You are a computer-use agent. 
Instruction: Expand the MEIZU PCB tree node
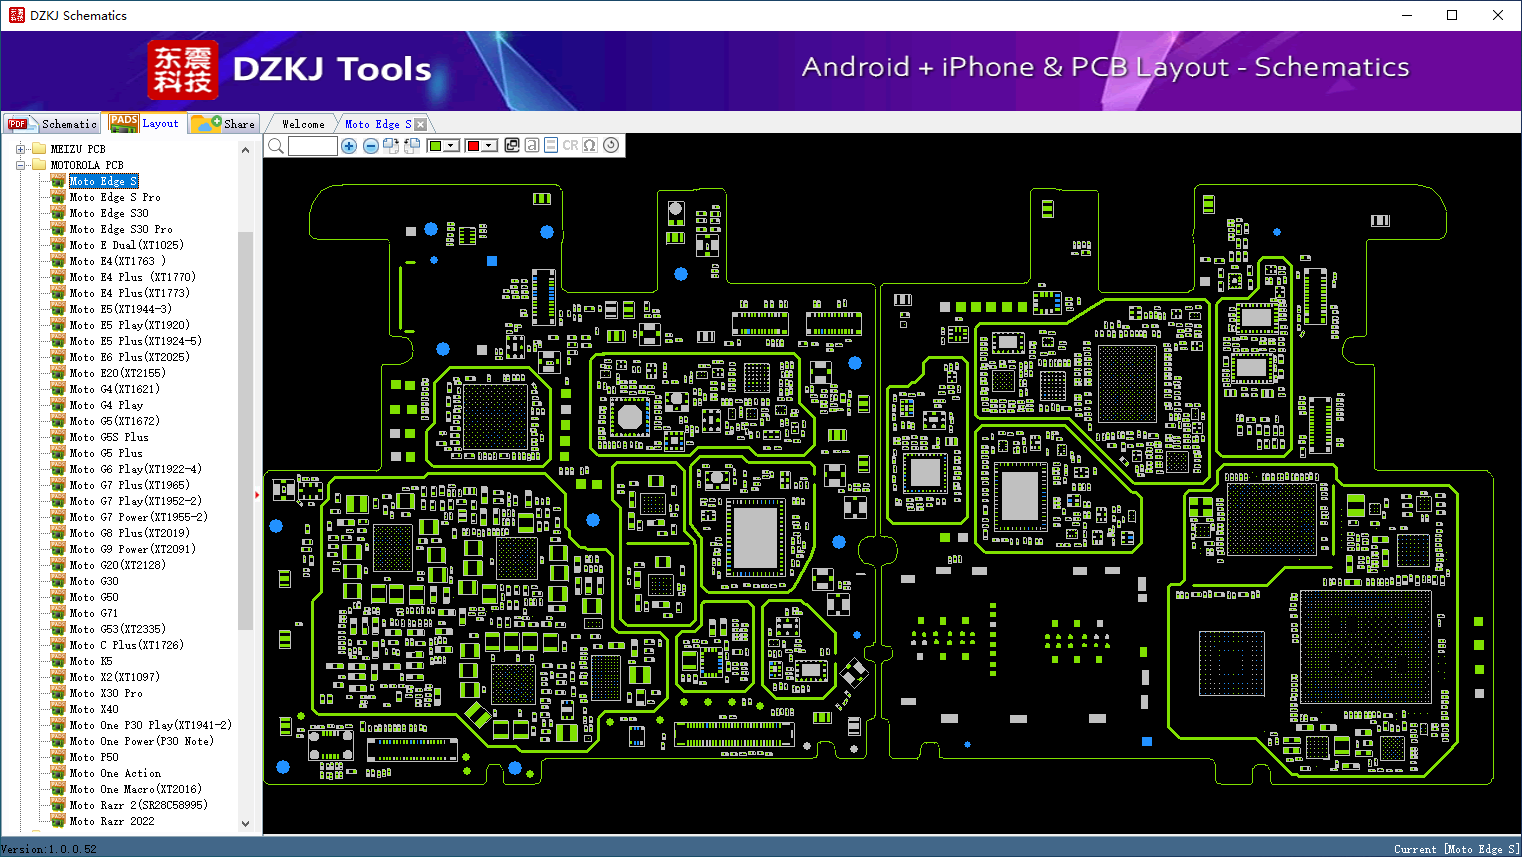click(20, 149)
